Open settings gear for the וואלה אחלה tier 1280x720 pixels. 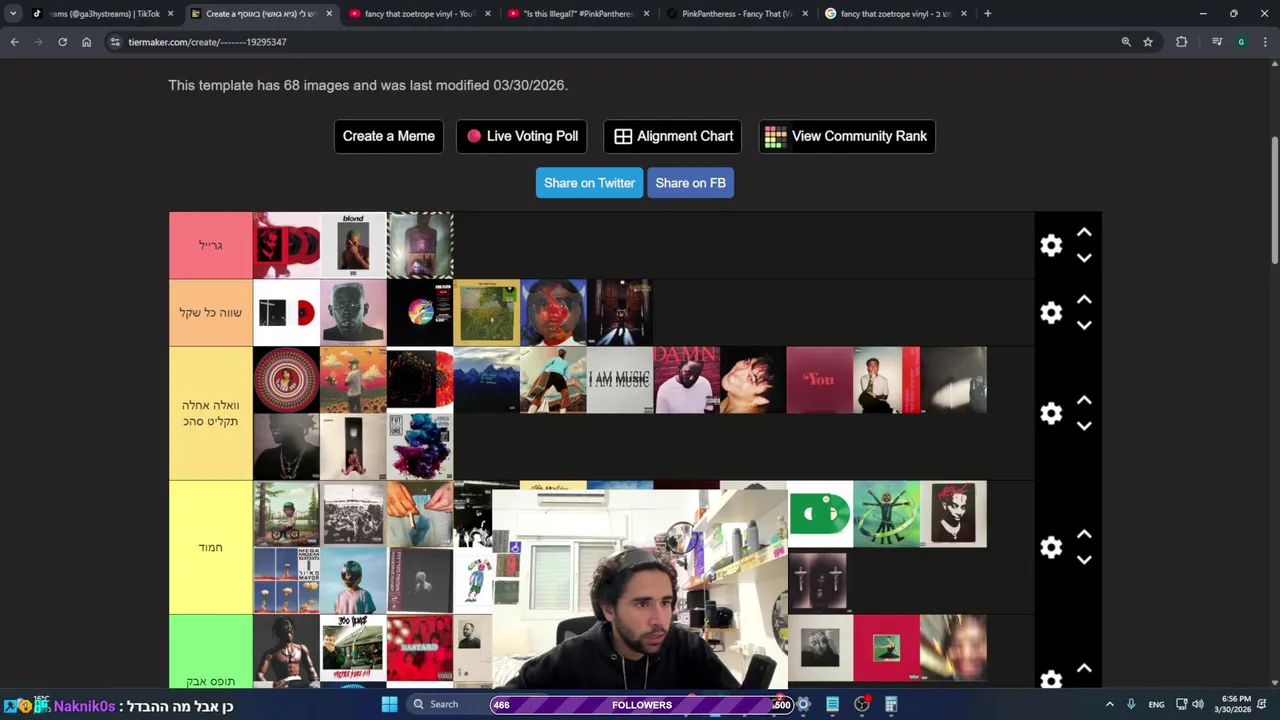point(1051,413)
